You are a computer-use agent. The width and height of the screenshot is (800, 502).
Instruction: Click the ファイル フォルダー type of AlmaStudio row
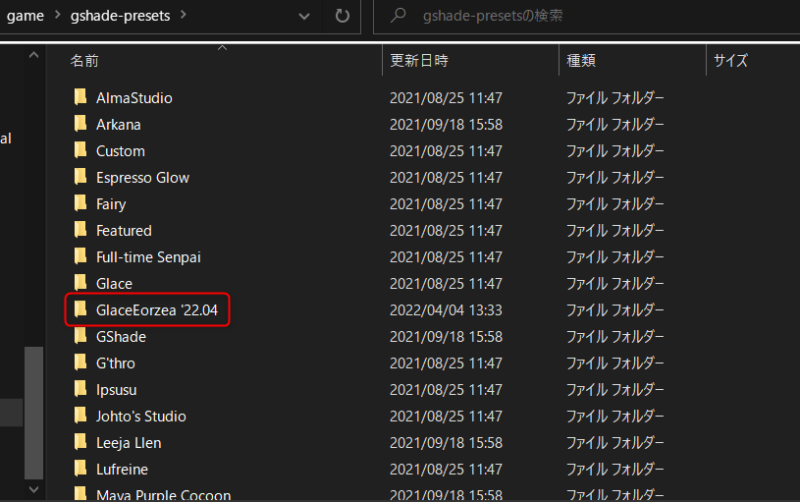click(x=615, y=97)
